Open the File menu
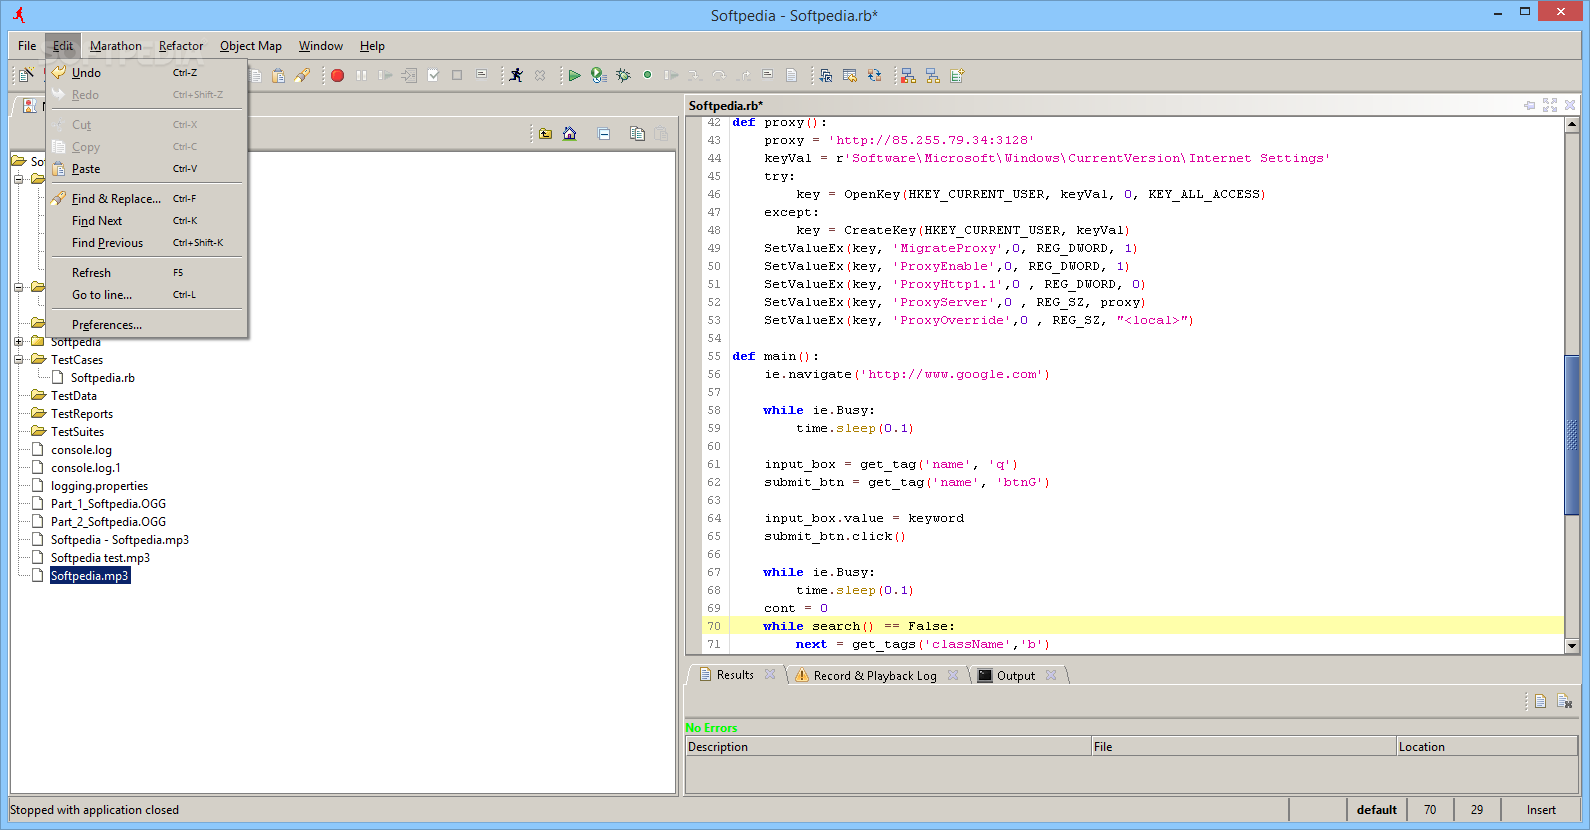 tap(27, 46)
